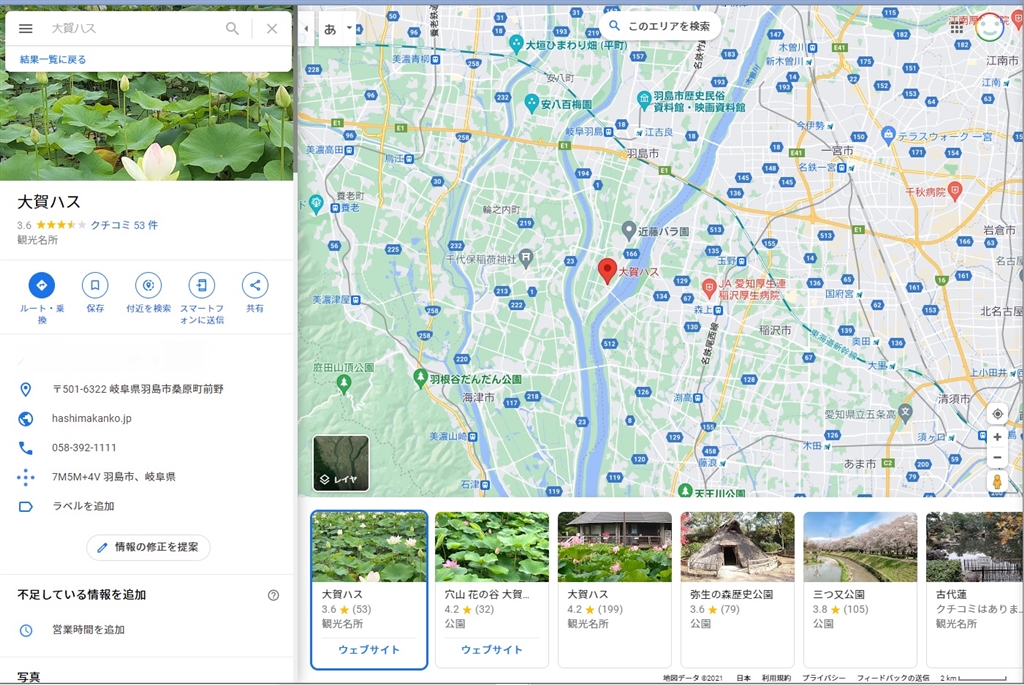Click red 大賀ハス map pin
Viewport: 1024px width, 685px height.
pyautogui.click(x=607, y=270)
